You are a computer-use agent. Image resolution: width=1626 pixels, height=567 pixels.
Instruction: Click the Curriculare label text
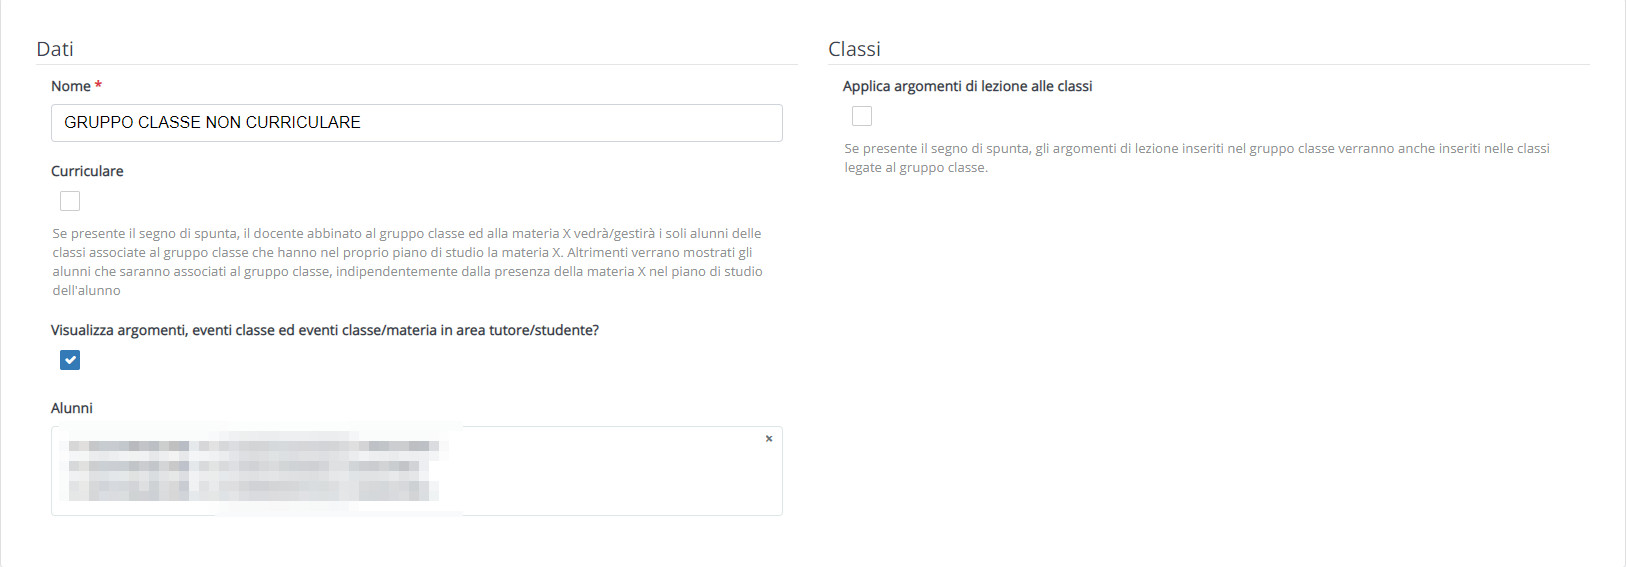click(87, 171)
